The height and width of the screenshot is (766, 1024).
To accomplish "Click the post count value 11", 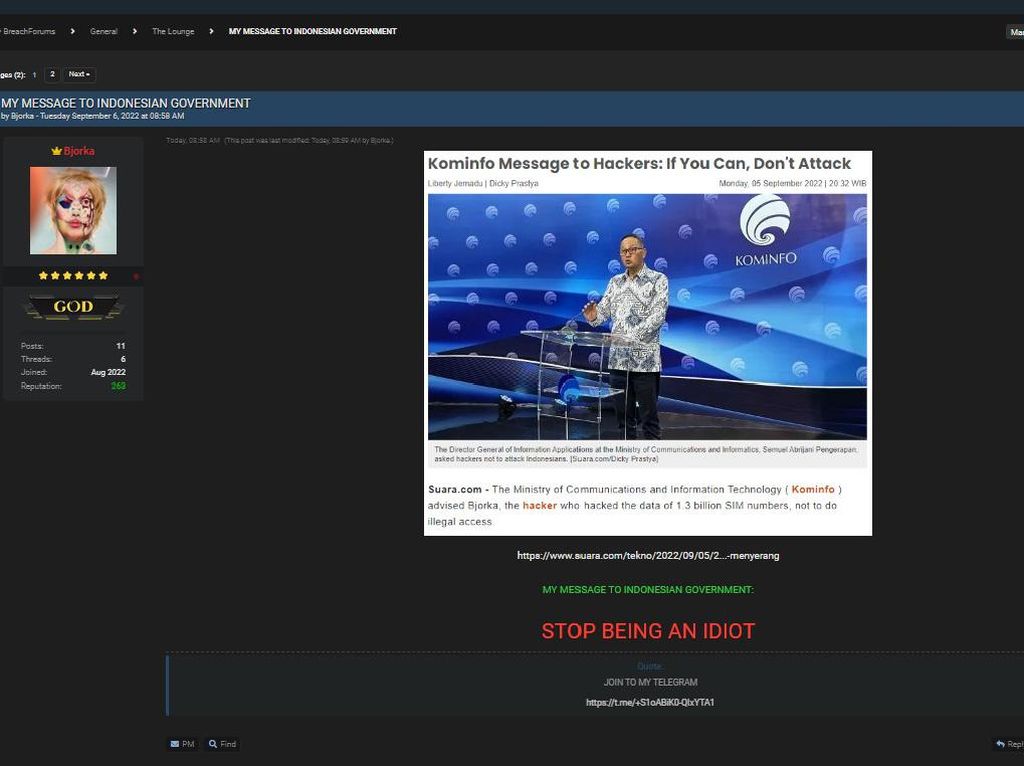I will pyautogui.click(x=121, y=346).
